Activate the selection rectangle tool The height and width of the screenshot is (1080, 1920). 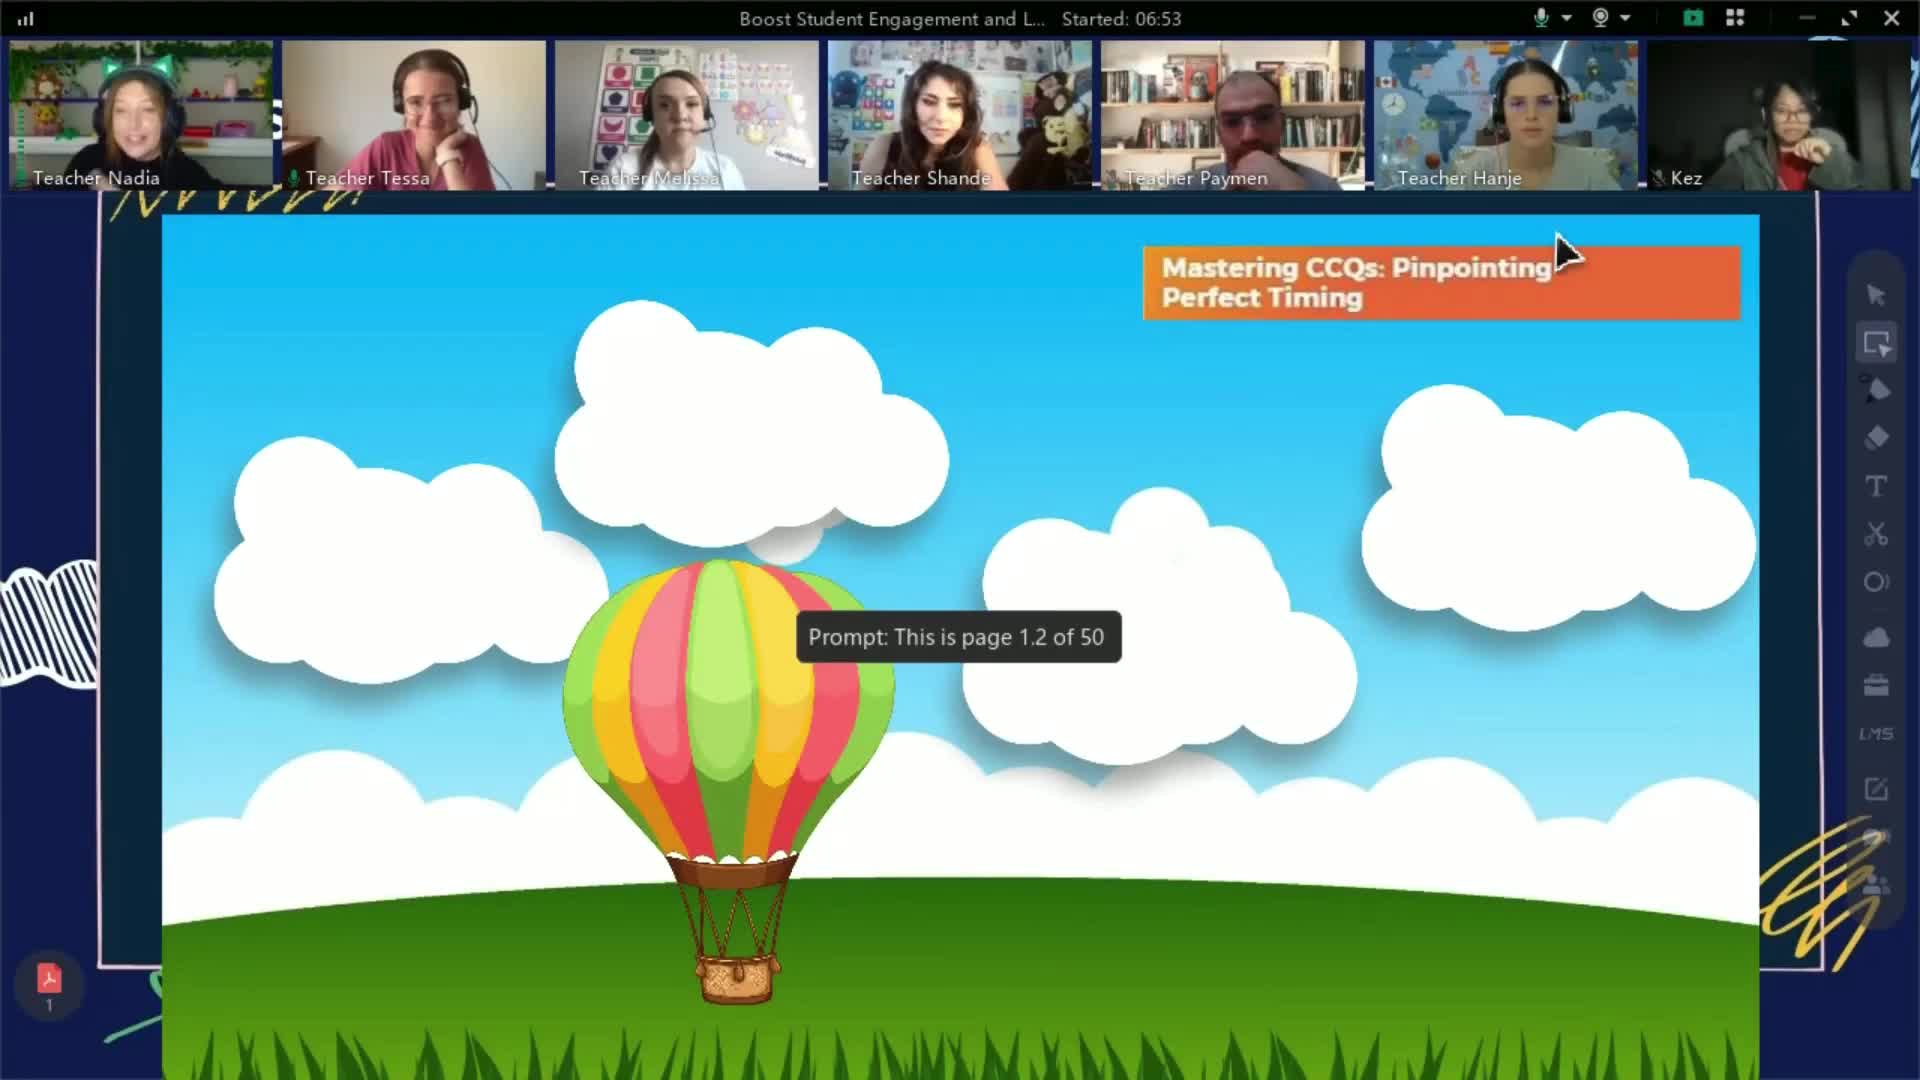1876,343
